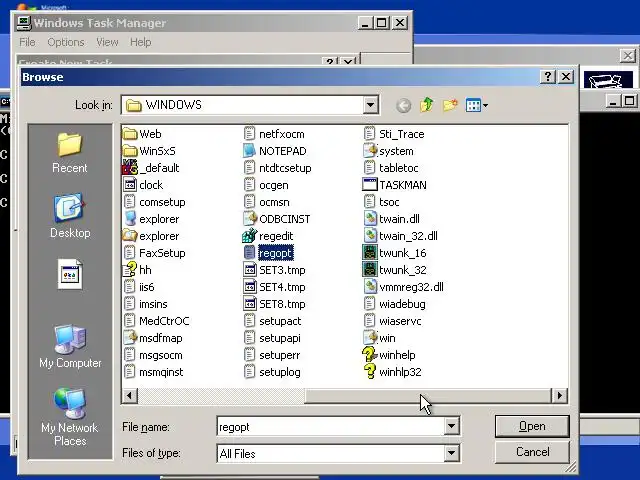This screenshot has height=480, width=640.
Task: Select the SET3.tmp file
Action: tap(274, 270)
